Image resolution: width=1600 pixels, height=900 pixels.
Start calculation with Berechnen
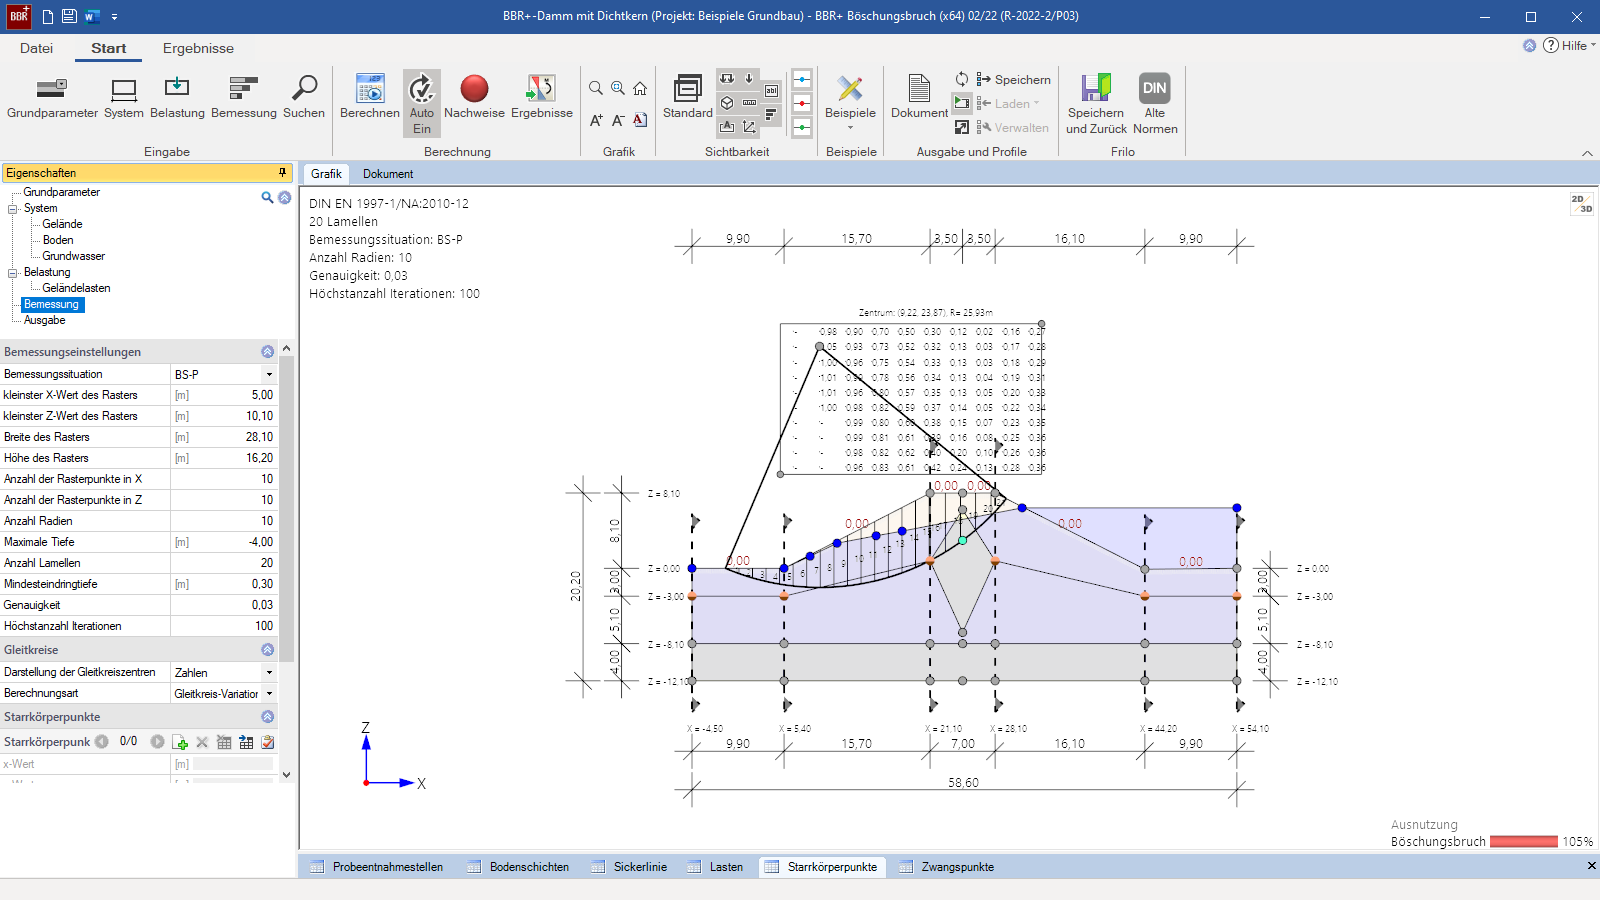tap(370, 98)
